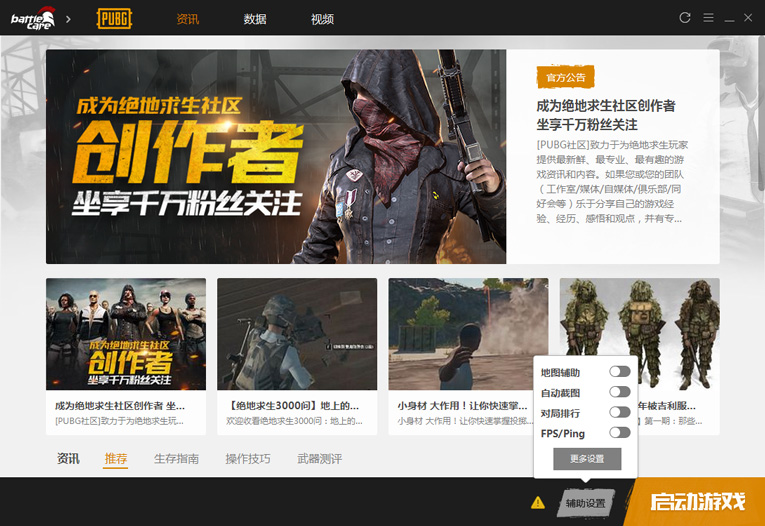Click the 官方公告 badge

pos(565,77)
